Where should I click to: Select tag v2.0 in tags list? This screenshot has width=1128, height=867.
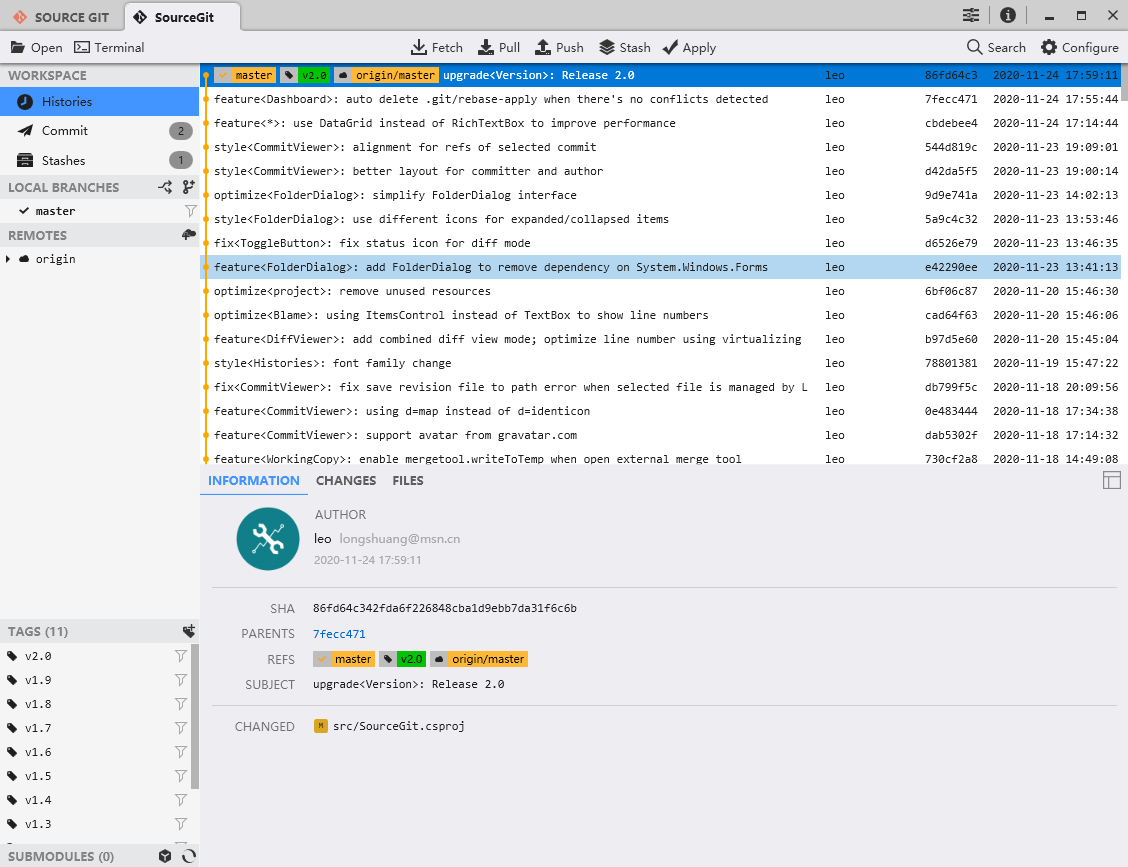[95, 656]
